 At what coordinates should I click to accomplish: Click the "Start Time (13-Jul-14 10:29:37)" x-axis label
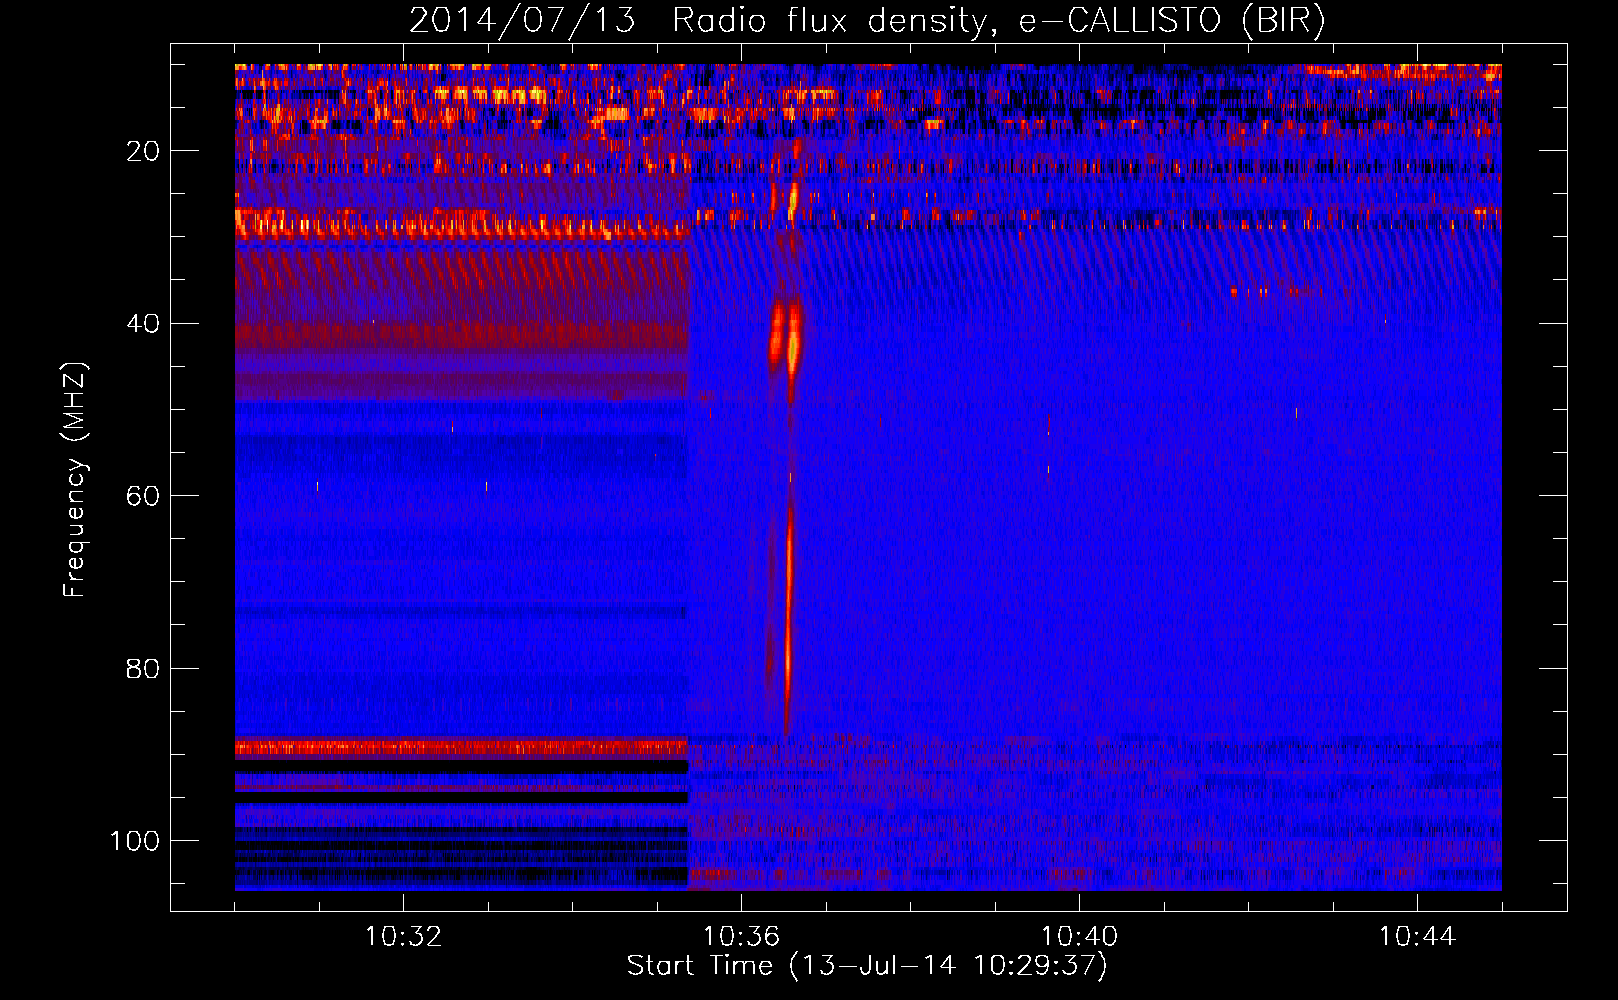click(x=867, y=966)
